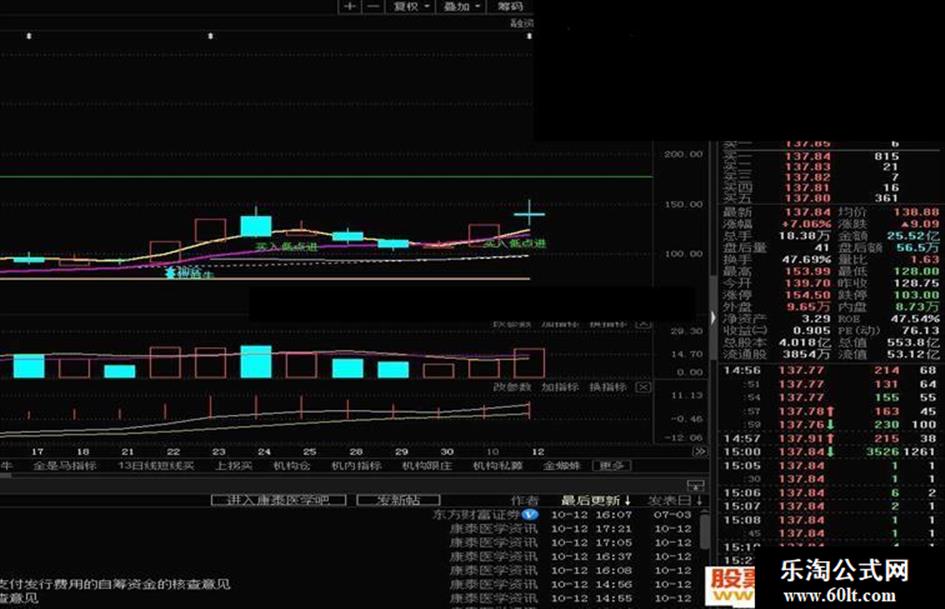This screenshot has height=609, width=945.
Task: Click the 最新 price value 137.84
Action: pyautogui.click(x=808, y=212)
